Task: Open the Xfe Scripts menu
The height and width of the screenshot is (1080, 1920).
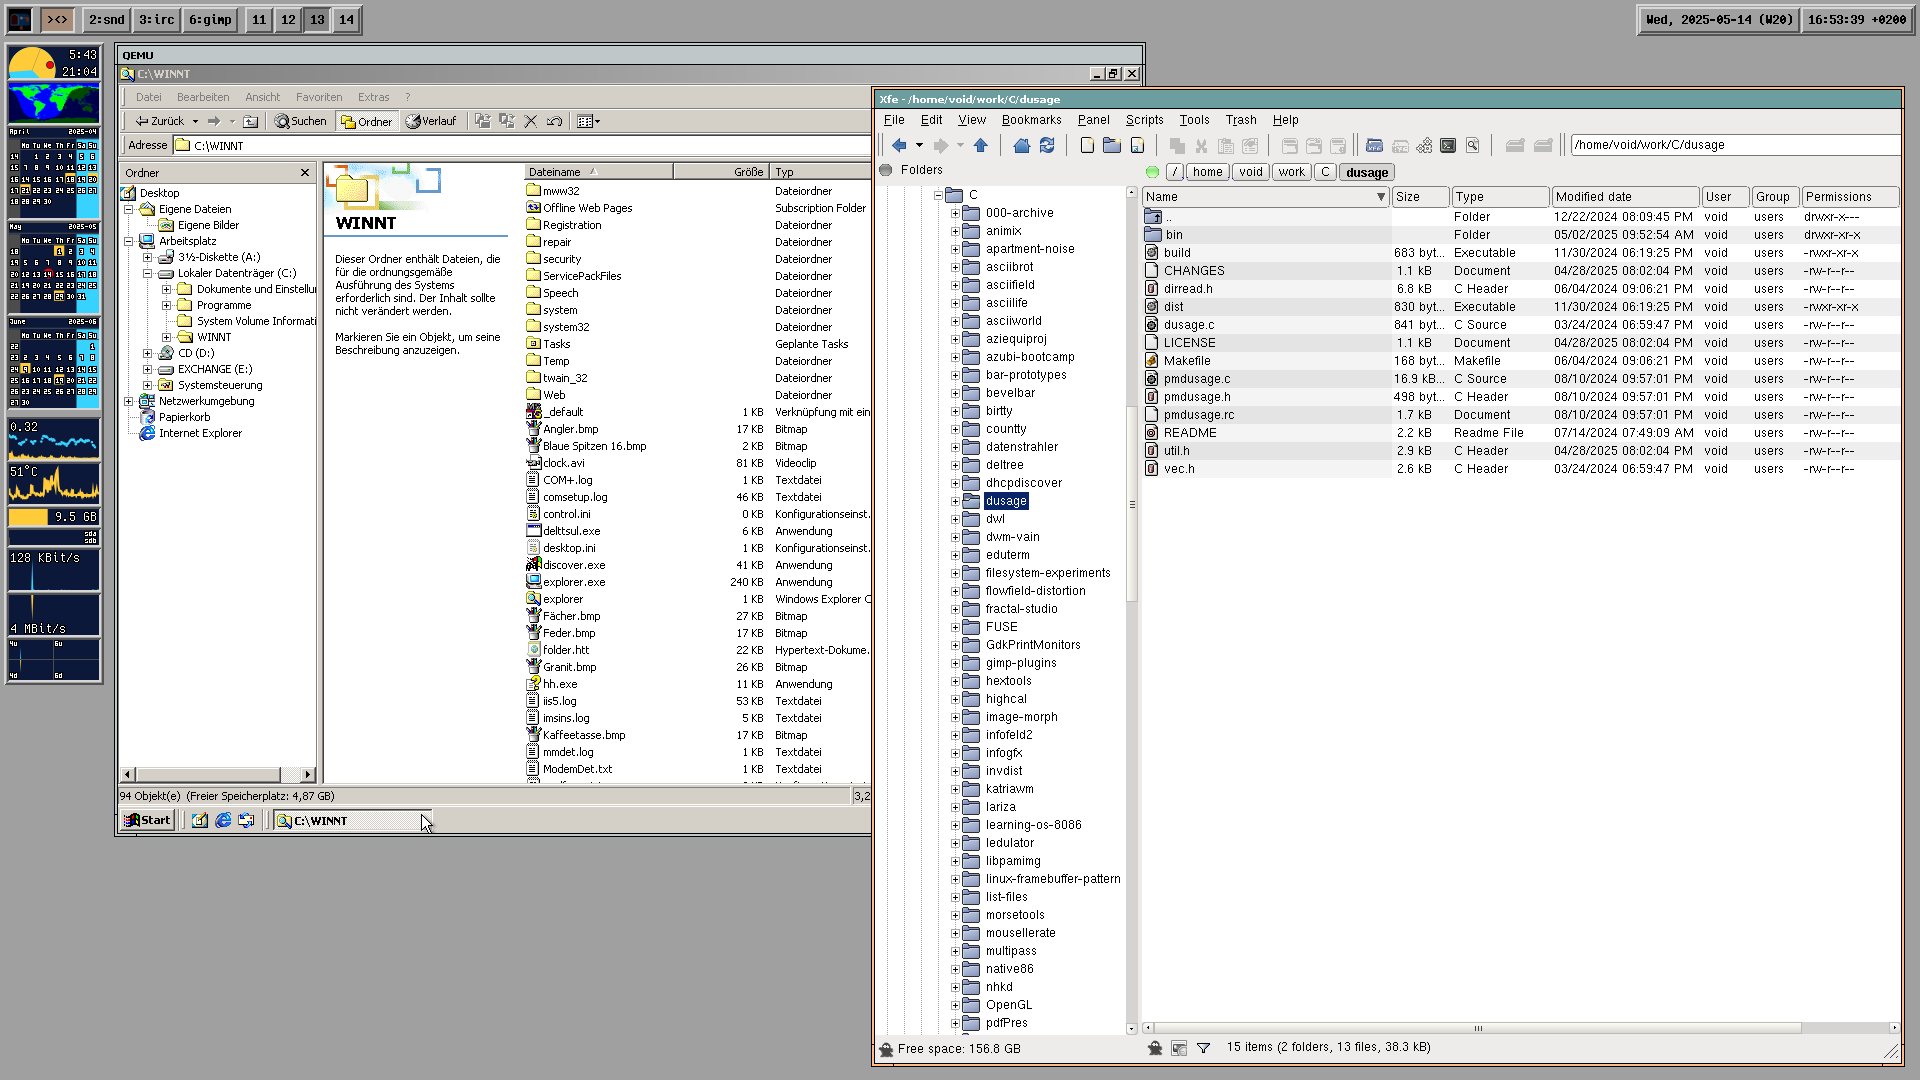Action: pyautogui.click(x=1144, y=120)
